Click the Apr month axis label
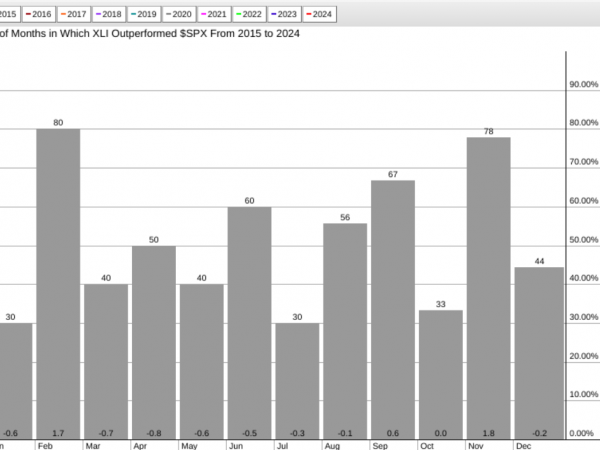Image resolution: width=600 pixels, height=450 pixels. [140, 446]
